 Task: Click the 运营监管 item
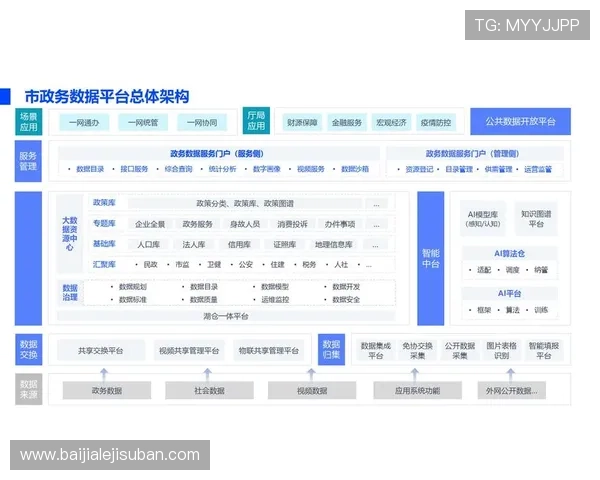coord(538,169)
